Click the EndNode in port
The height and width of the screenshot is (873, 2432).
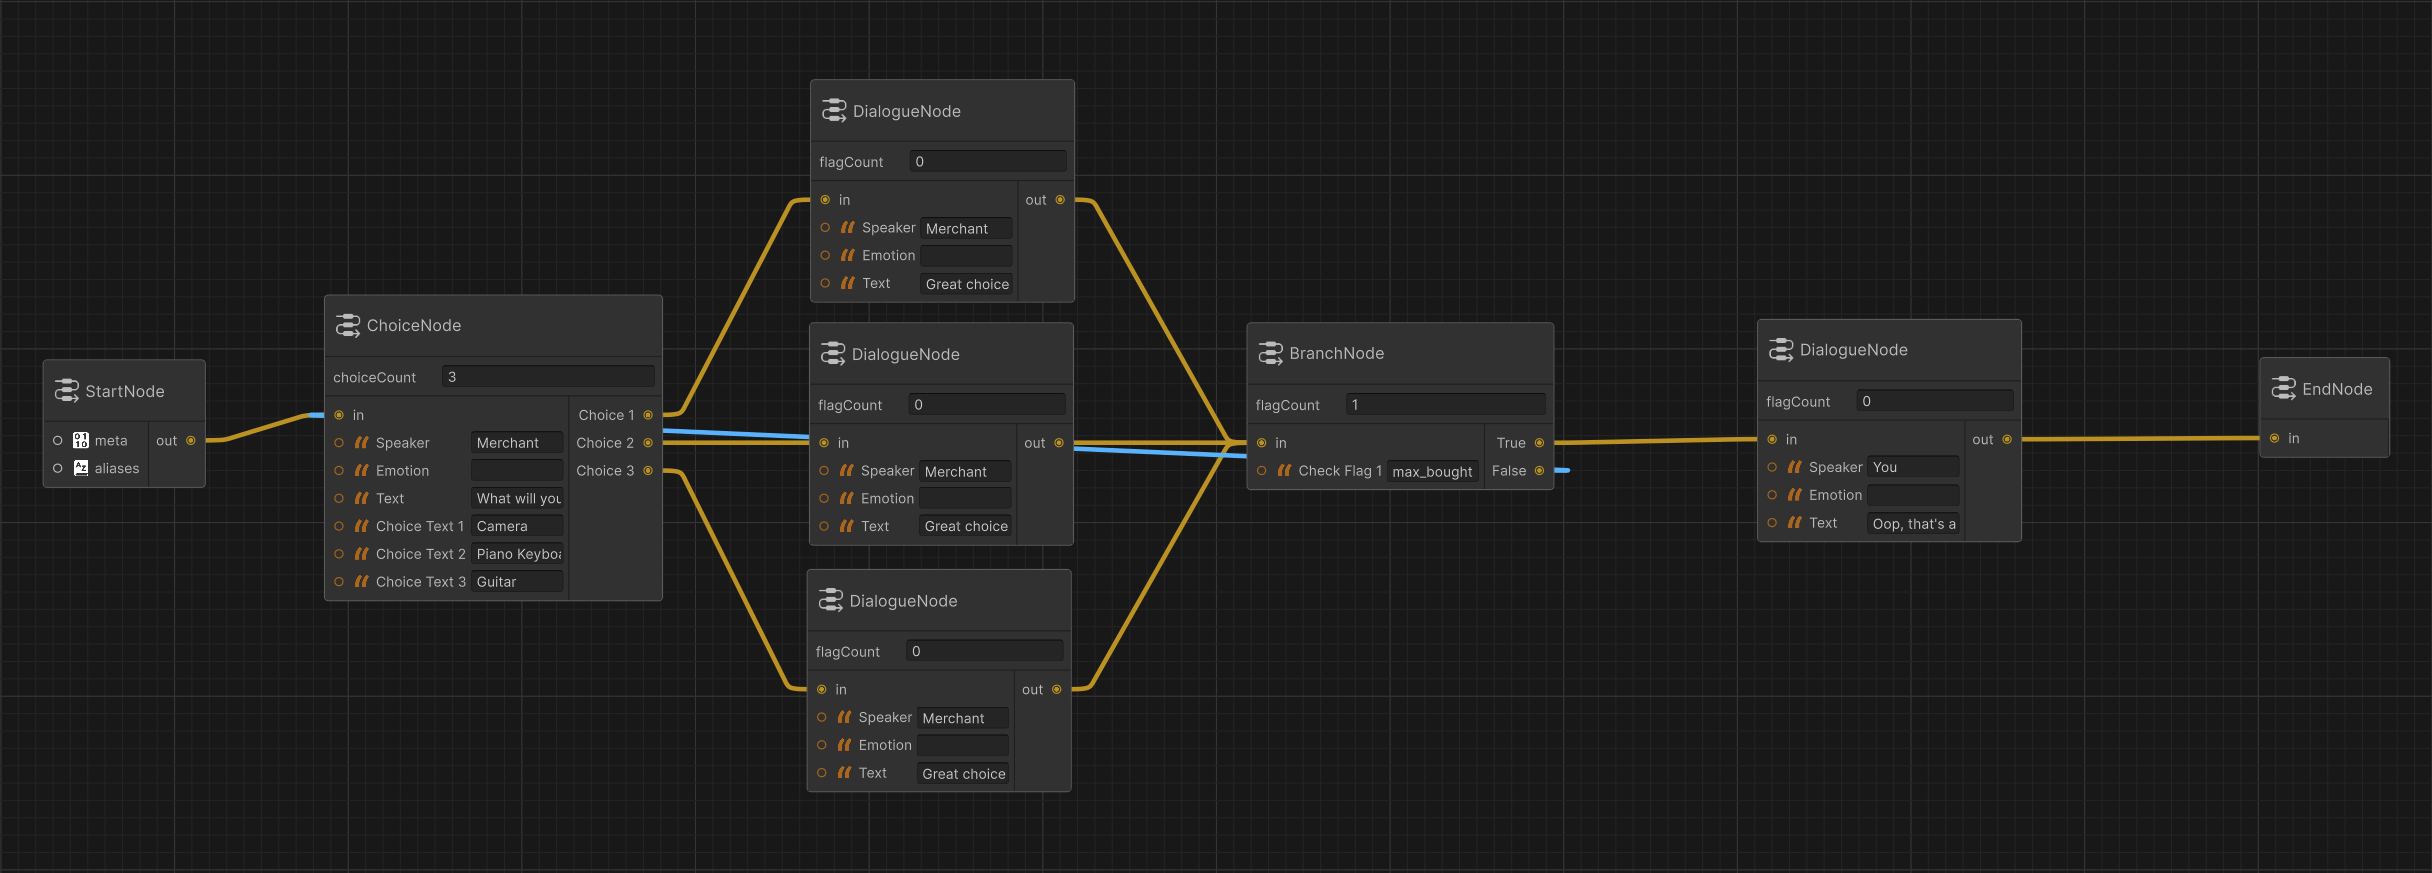(x=2275, y=438)
